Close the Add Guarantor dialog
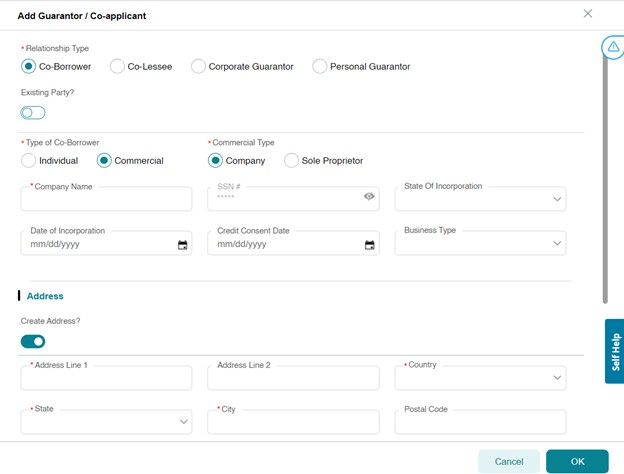 pos(588,14)
